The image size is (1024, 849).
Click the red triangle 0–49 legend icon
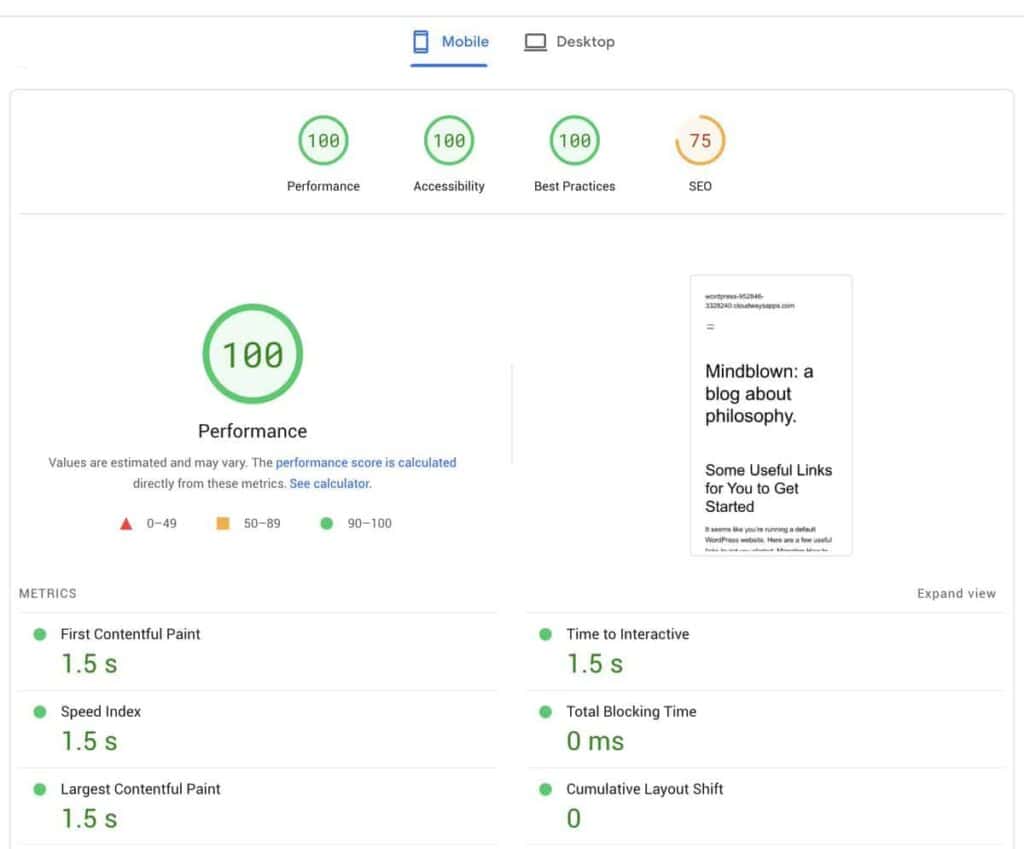point(126,523)
